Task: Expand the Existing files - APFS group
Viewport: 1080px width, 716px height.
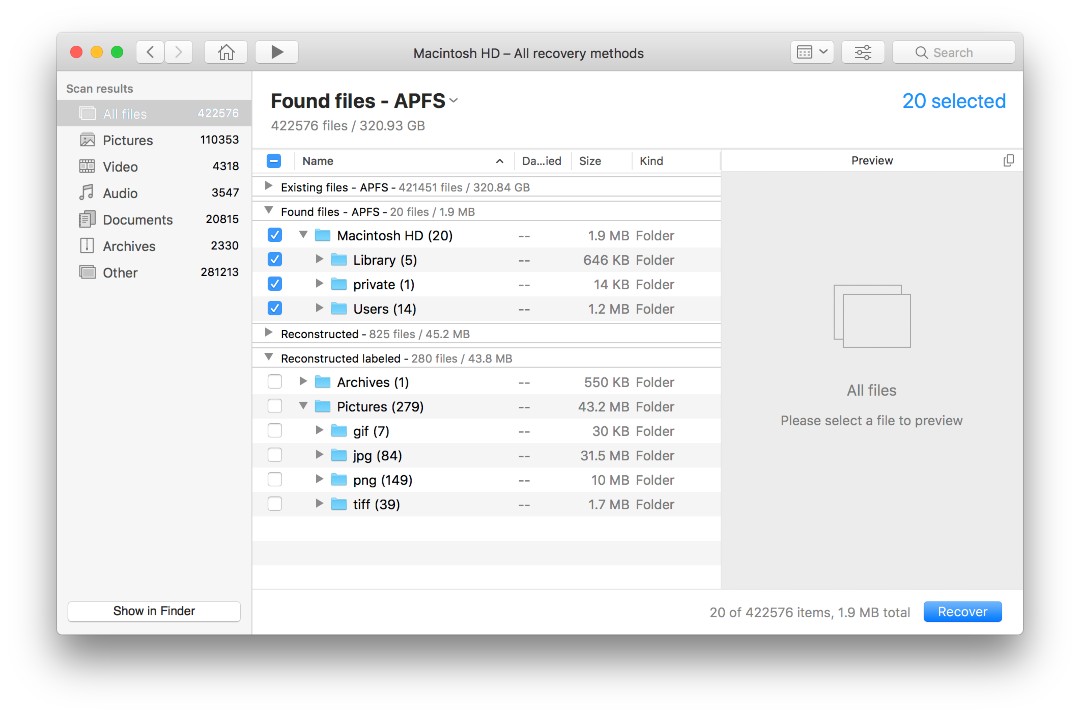Action: coord(269,186)
